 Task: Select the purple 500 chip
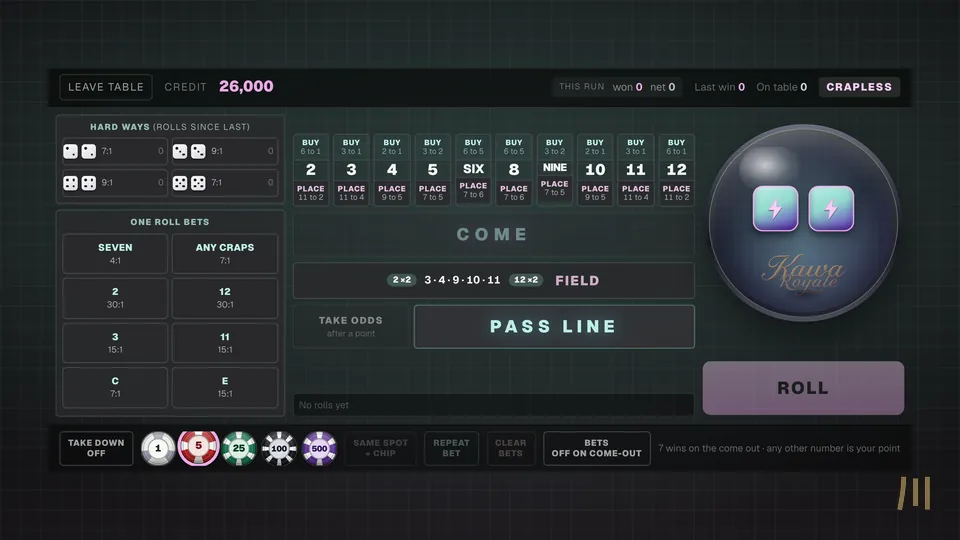(319, 448)
